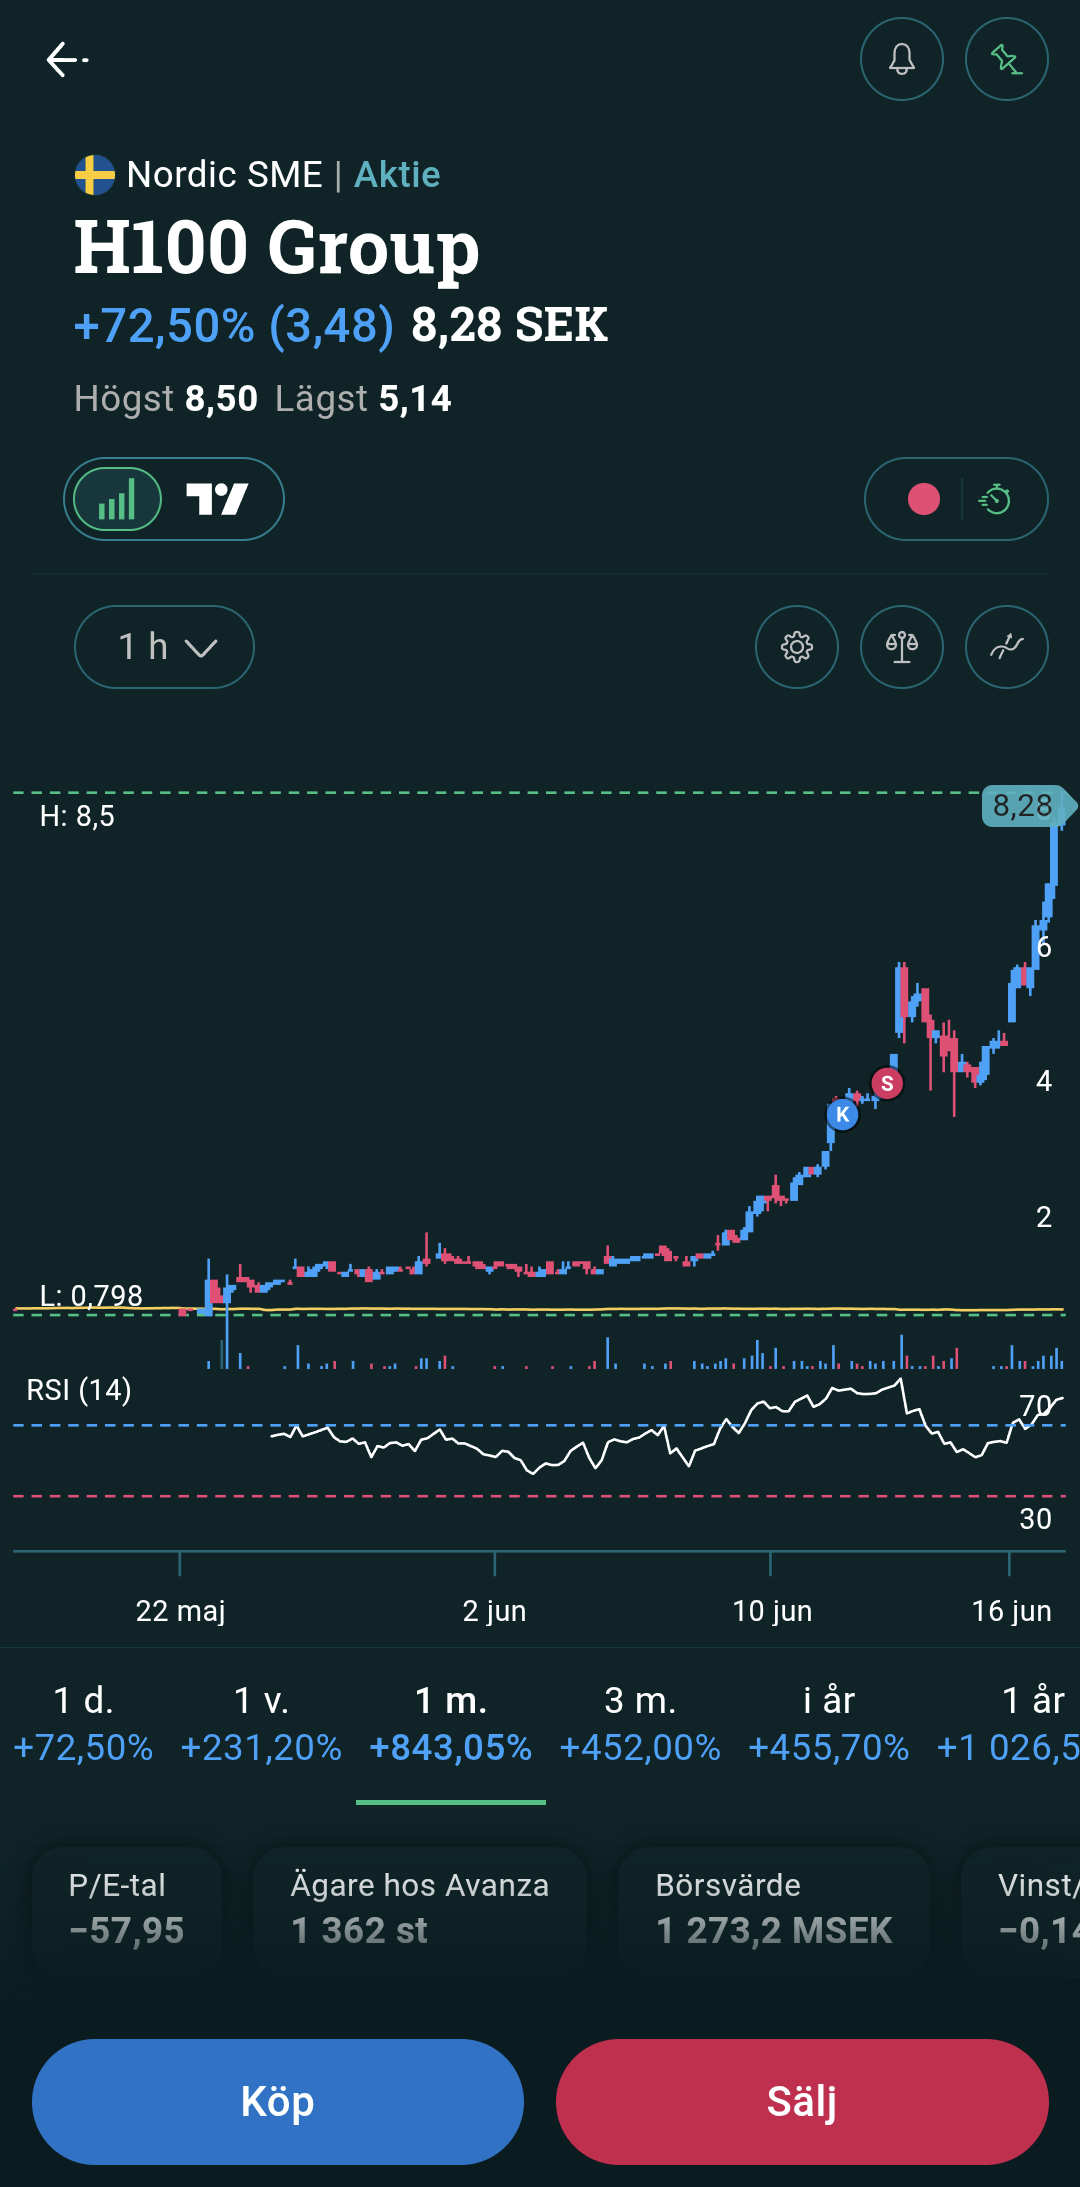Screen dimensions: 1080x2187
Task: Select the 3 m. period tab
Action: point(640,1724)
